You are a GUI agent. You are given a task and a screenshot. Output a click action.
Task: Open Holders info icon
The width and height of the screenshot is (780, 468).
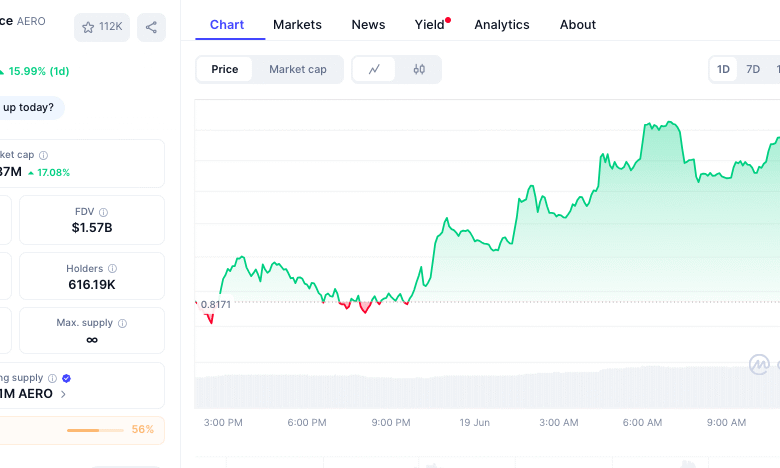click(x=112, y=269)
